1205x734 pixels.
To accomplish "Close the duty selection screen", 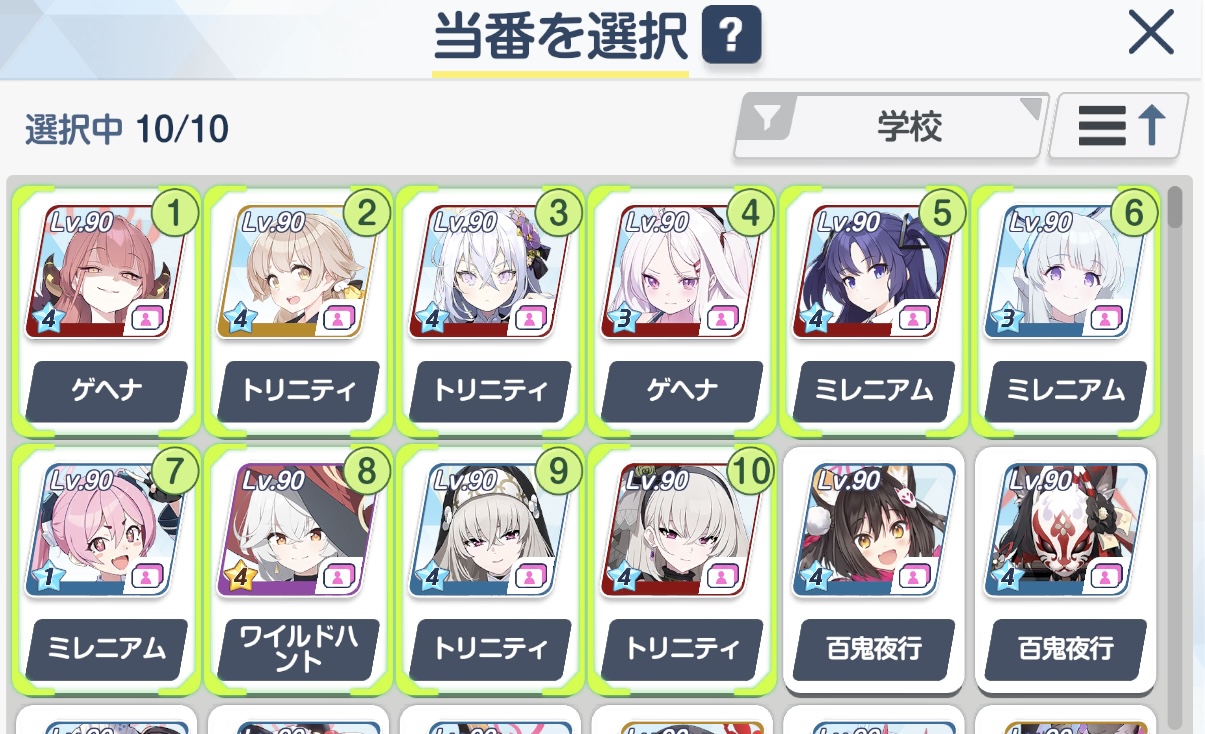I will pyautogui.click(x=1151, y=34).
